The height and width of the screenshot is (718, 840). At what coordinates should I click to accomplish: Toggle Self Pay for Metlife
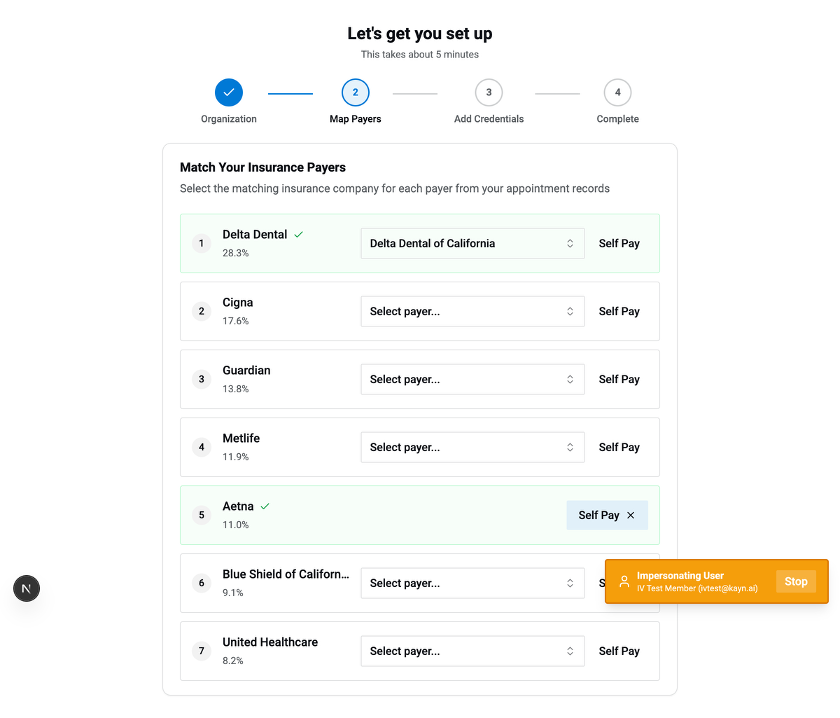click(x=619, y=447)
